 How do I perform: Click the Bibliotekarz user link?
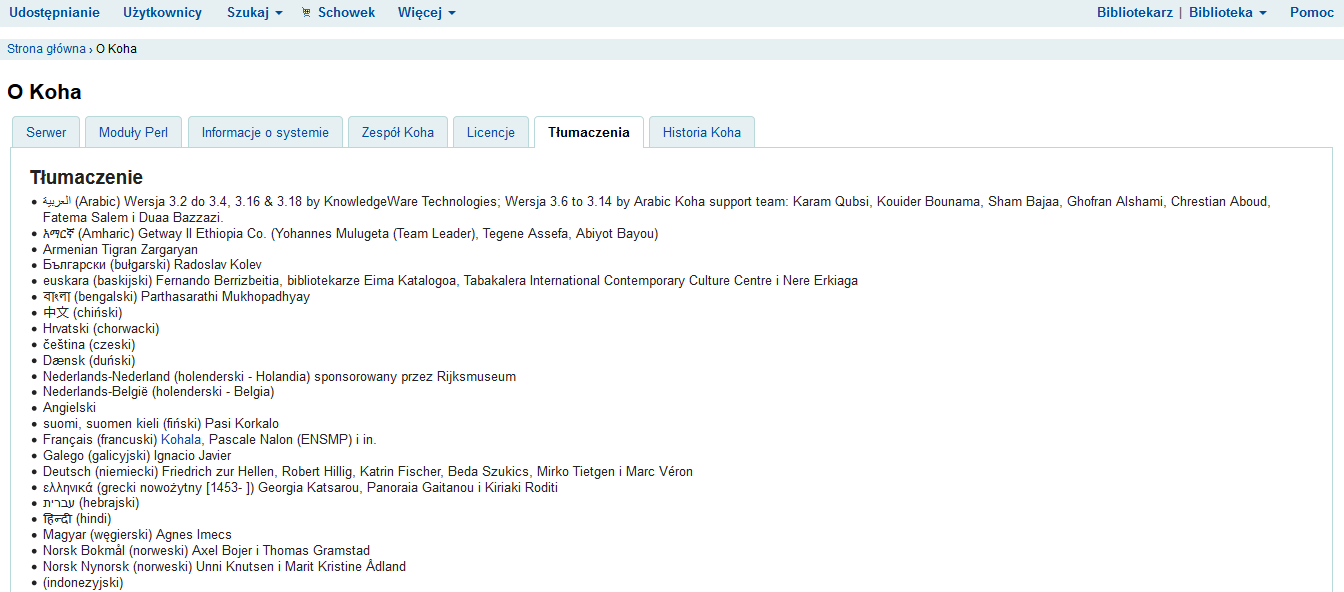click(x=1134, y=13)
